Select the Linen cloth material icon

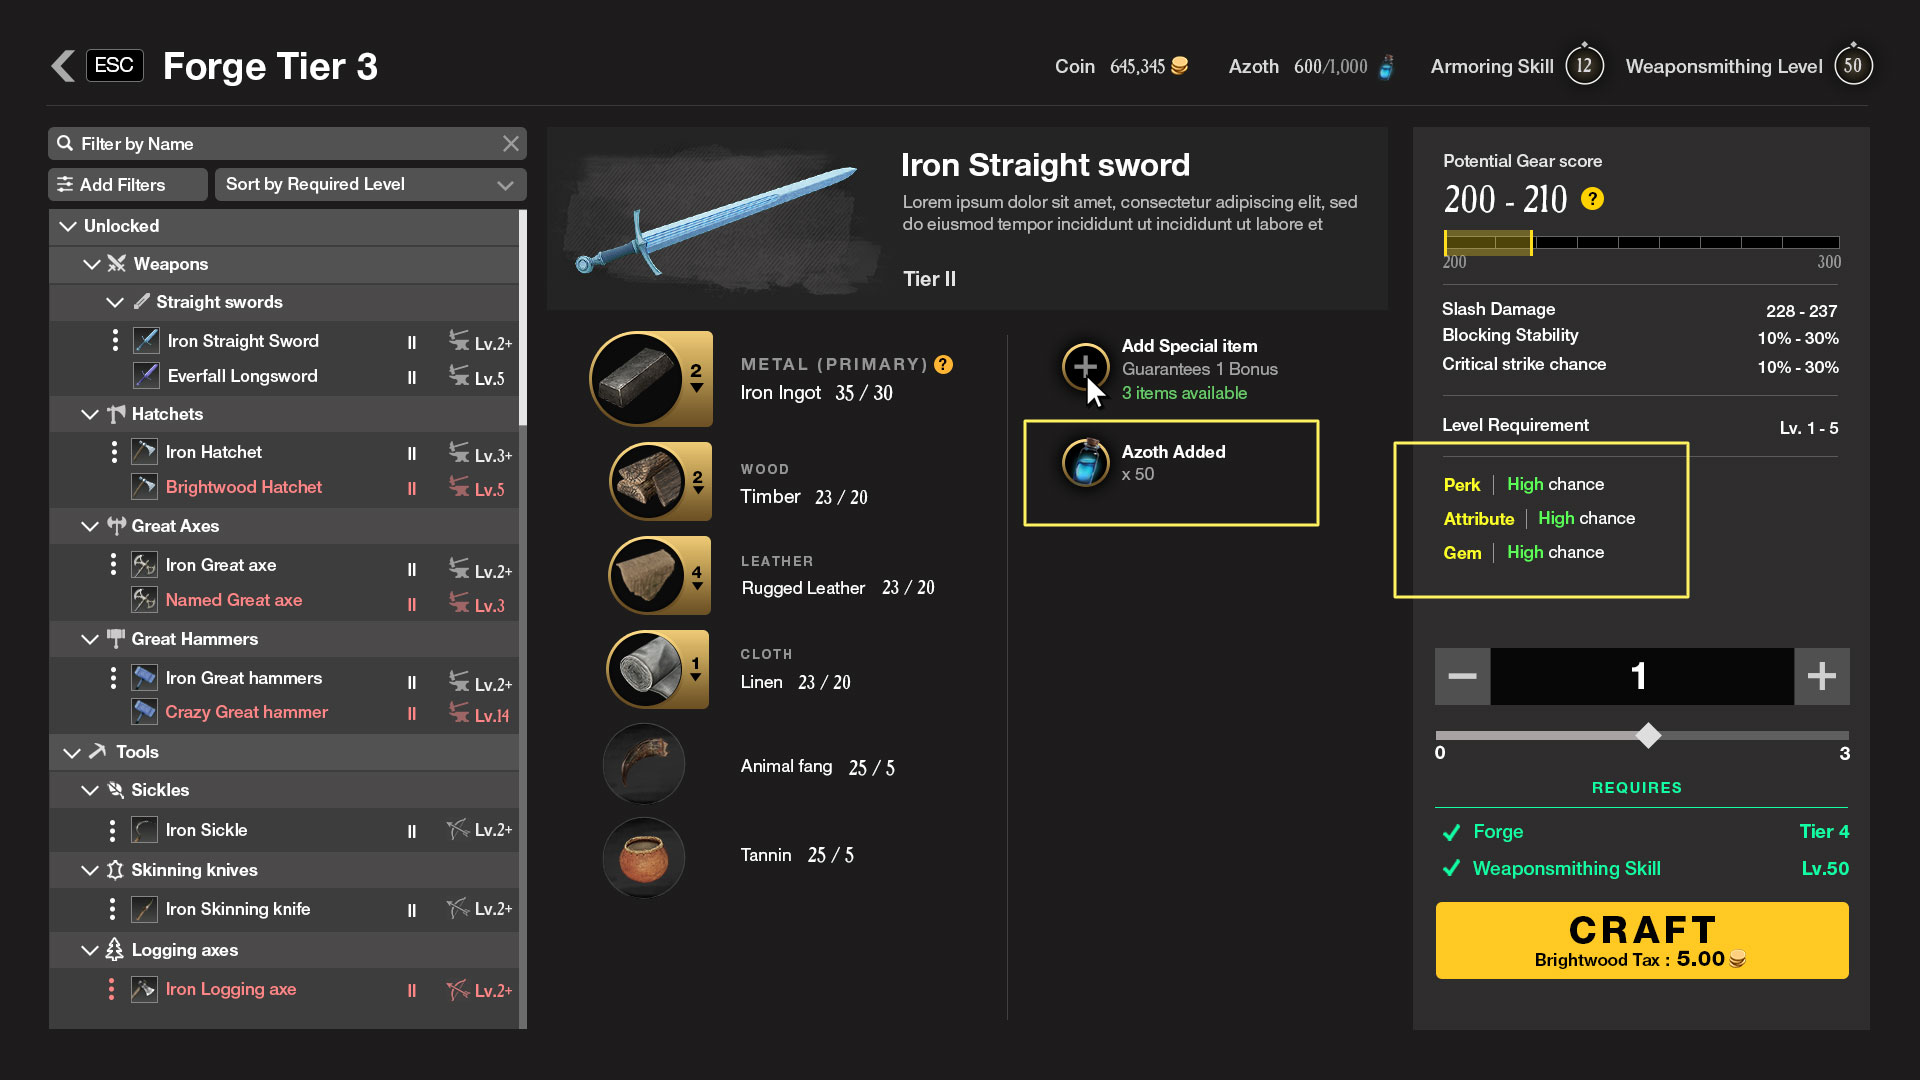pos(646,669)
